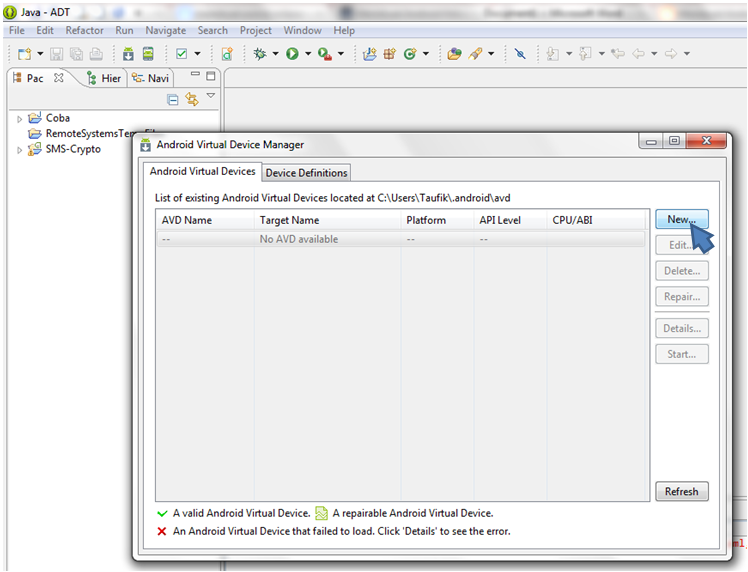
Task: Open the AVD Manager toolbar icon
Action: pos(148,53)
